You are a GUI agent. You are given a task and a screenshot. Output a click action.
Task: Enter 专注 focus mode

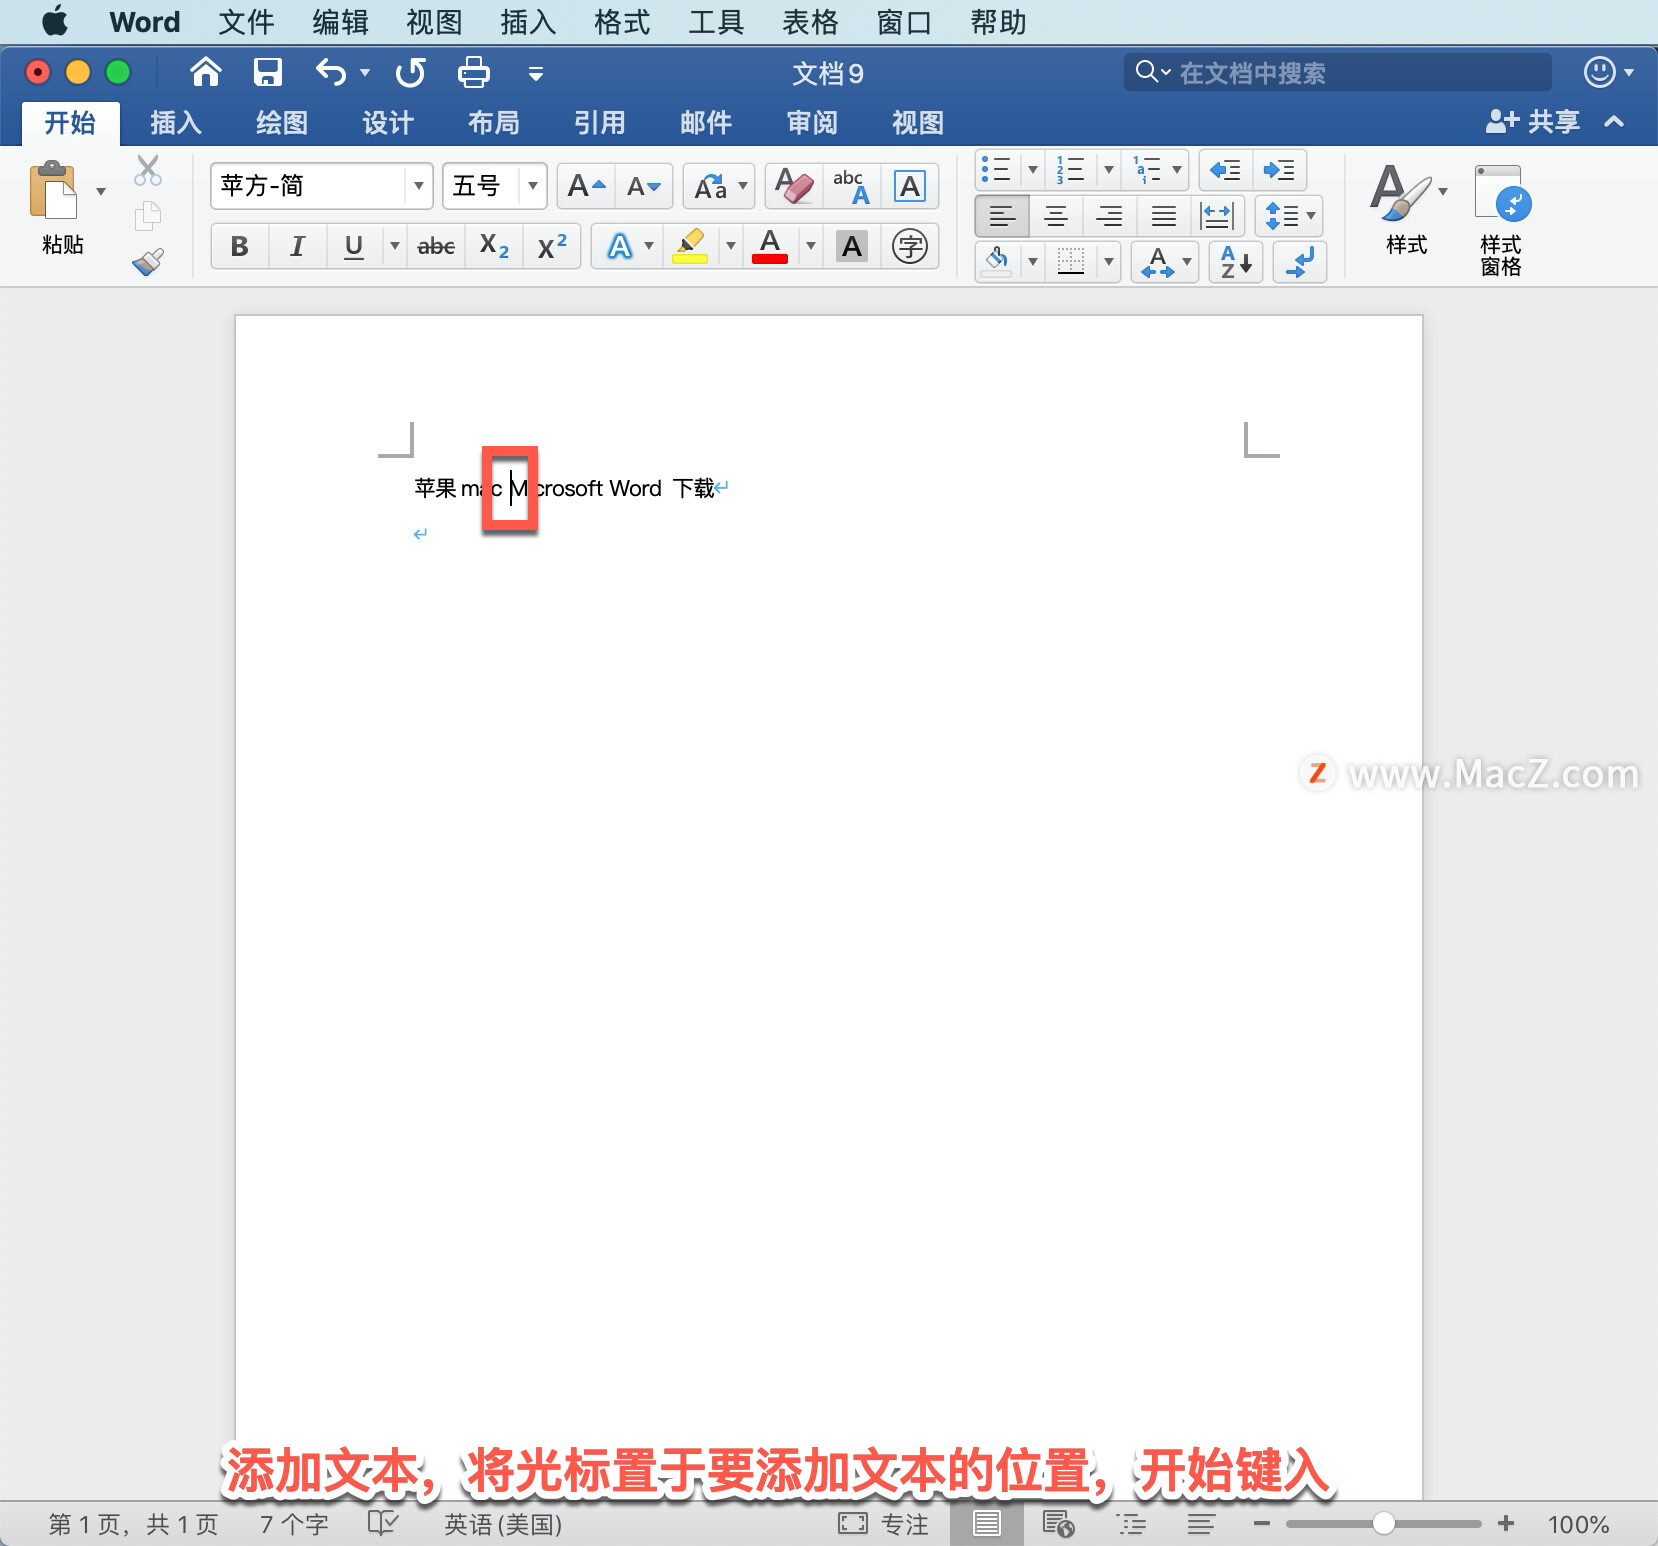coord(884,1524)
